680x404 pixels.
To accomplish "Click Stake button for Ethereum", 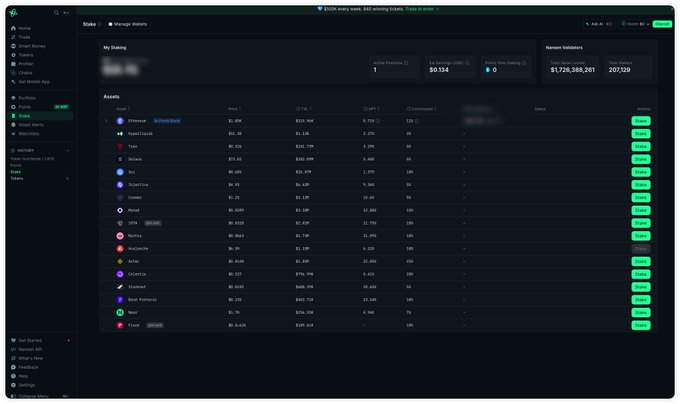I will [x=641, y=121].
